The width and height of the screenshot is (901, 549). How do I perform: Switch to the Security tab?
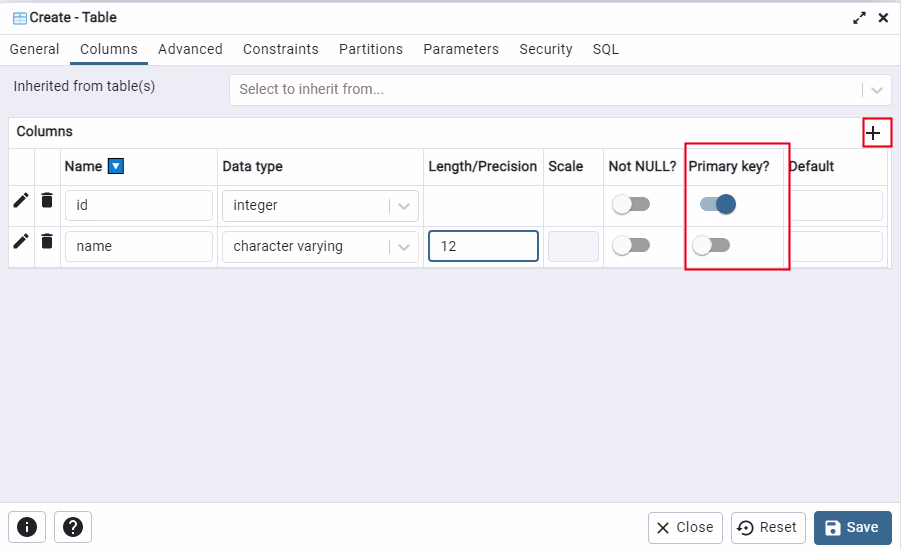546,49
